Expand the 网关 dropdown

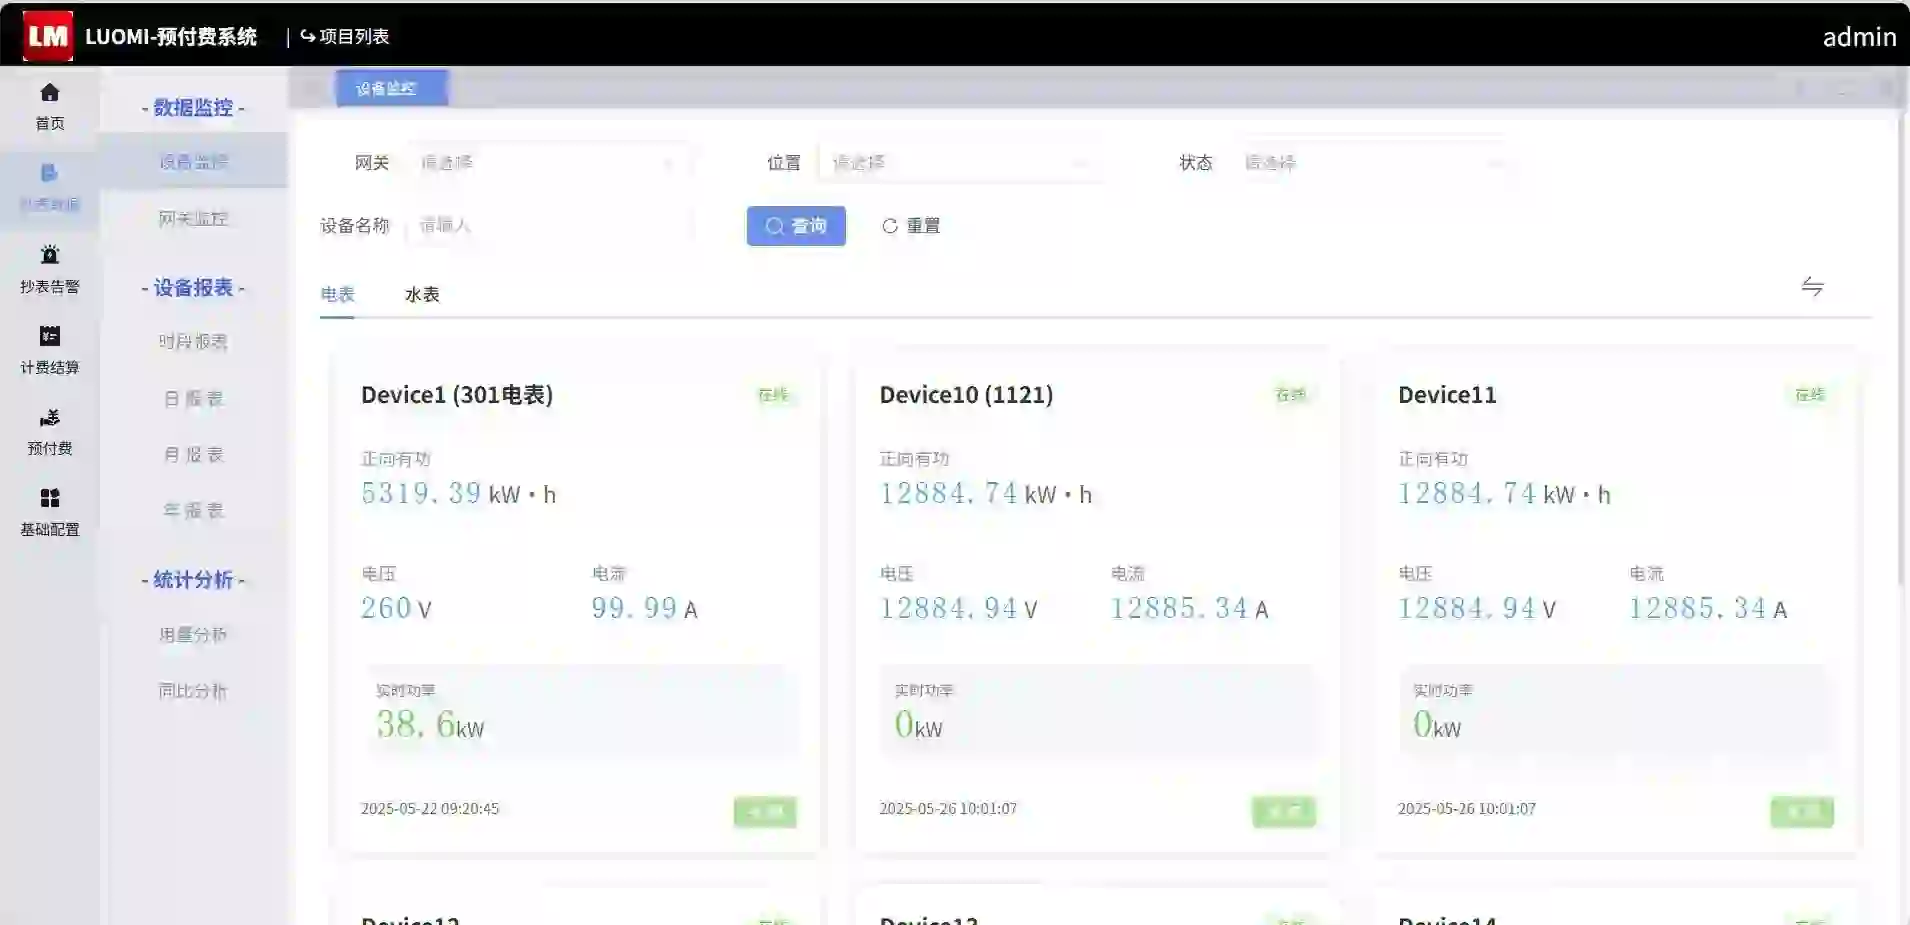coord(547,163)
